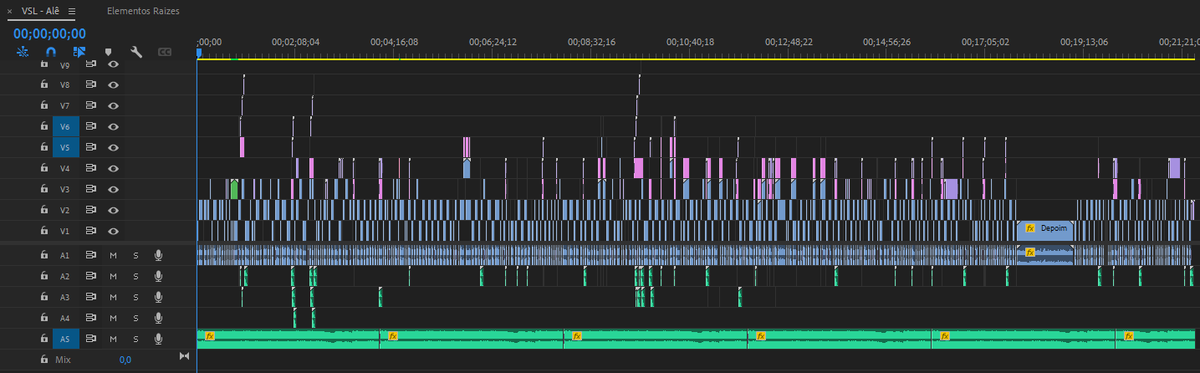Toggle sync lock on track V8
1200x373 pixels.
(x=91, y=85)
